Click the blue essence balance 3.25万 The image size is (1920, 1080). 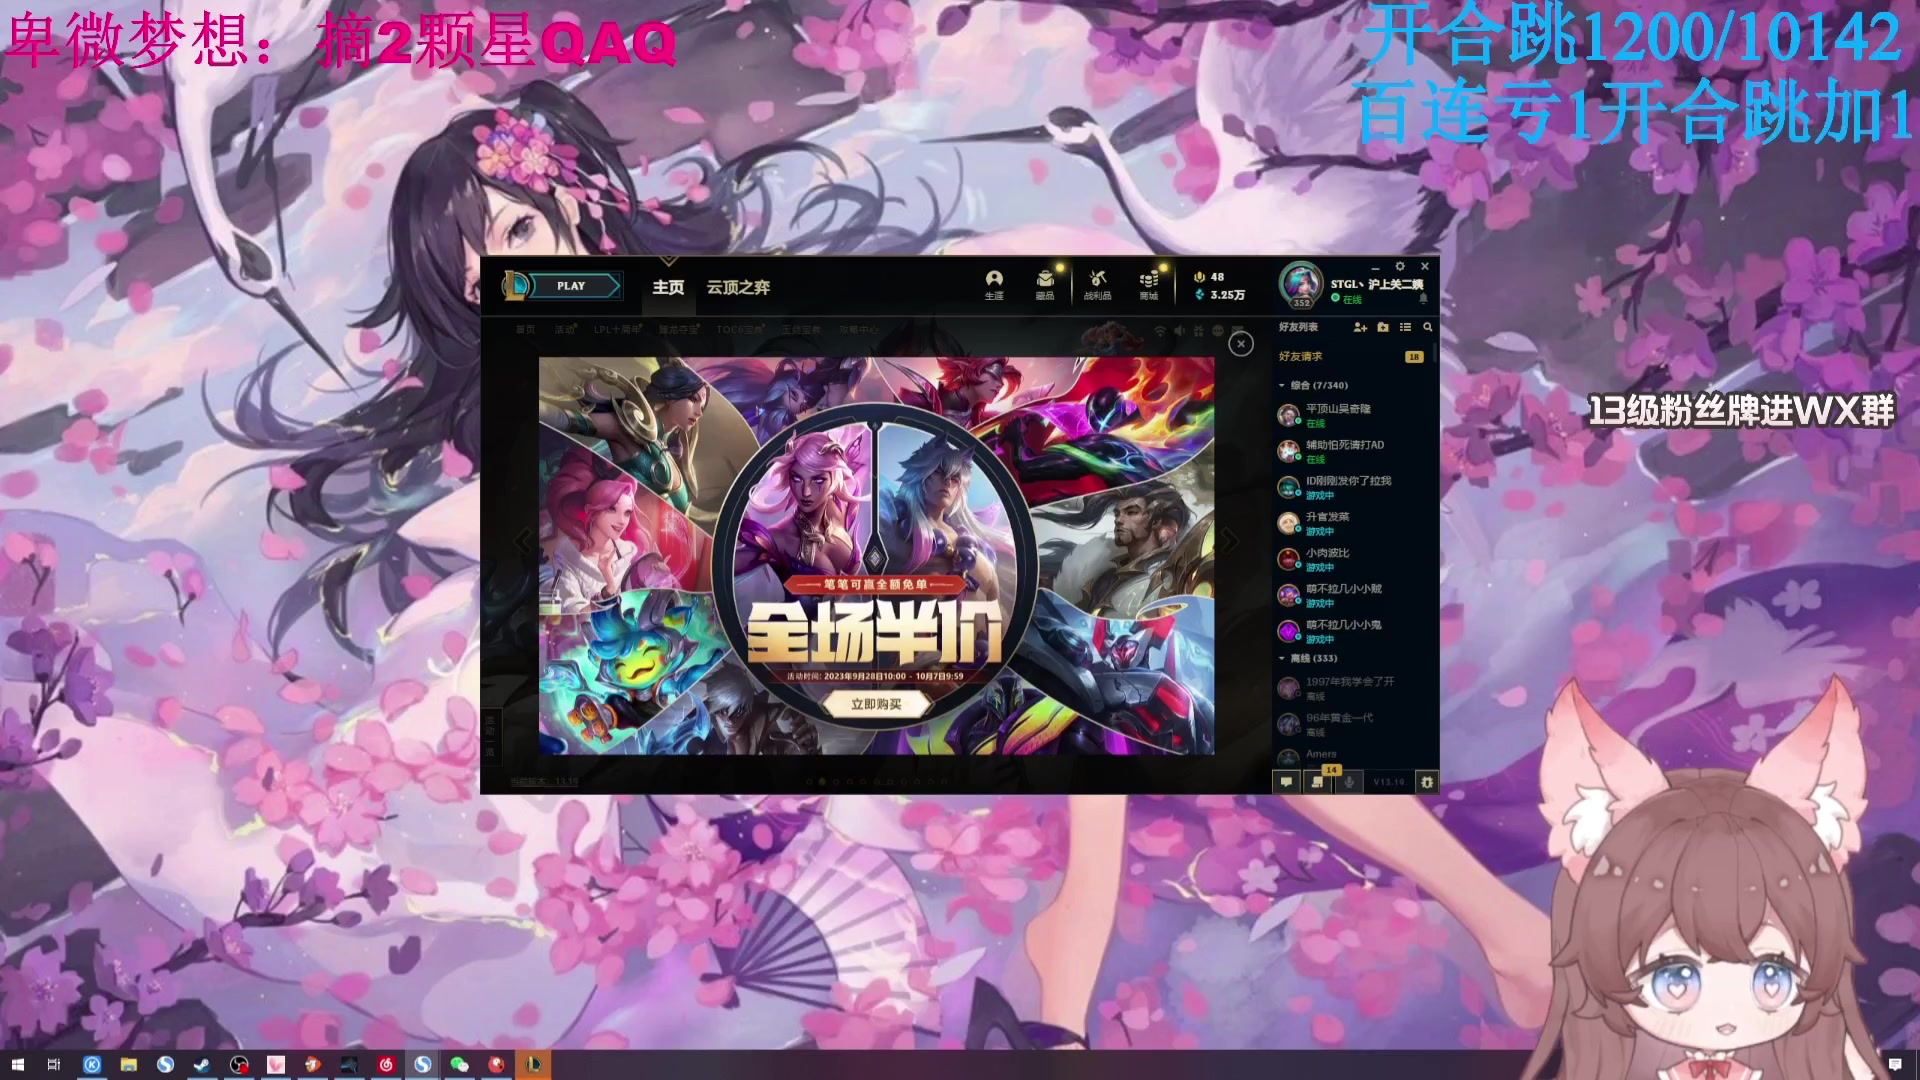[1220, 295]
